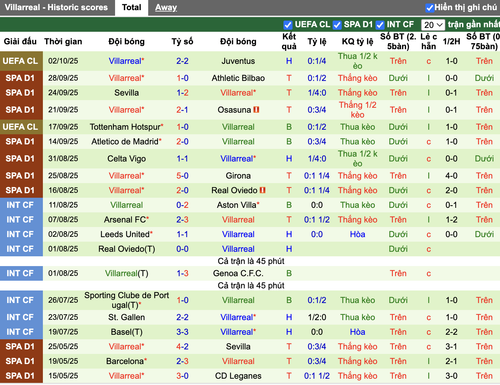
Task: Open Genoa C.F.C. team link
Action: [x=238, y=274]
